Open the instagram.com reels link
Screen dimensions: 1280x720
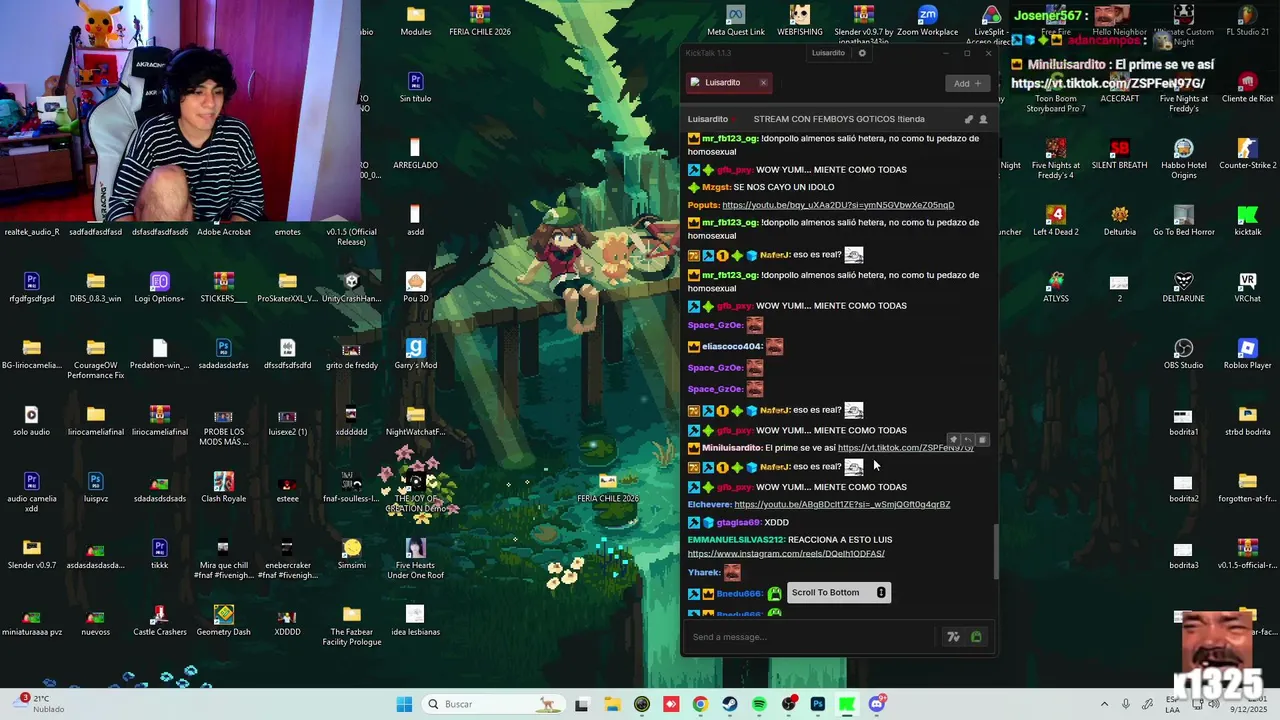[786, 554]
